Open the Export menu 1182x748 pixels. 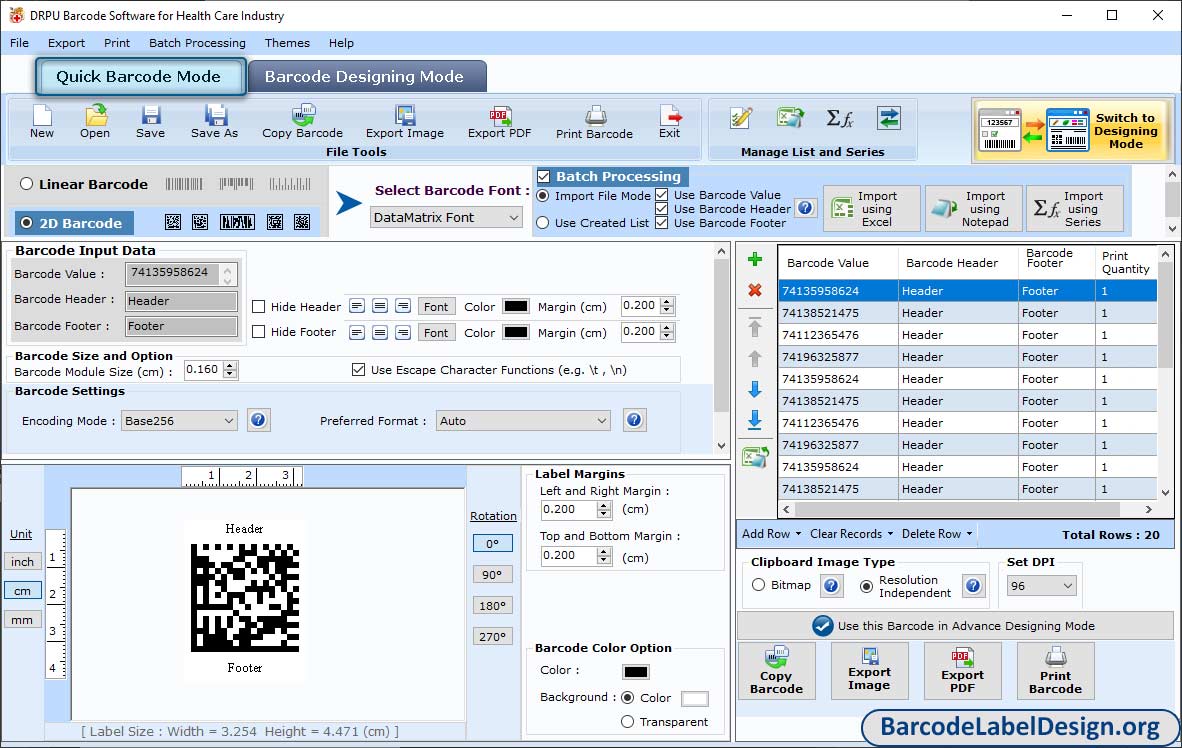click(66, 43)
